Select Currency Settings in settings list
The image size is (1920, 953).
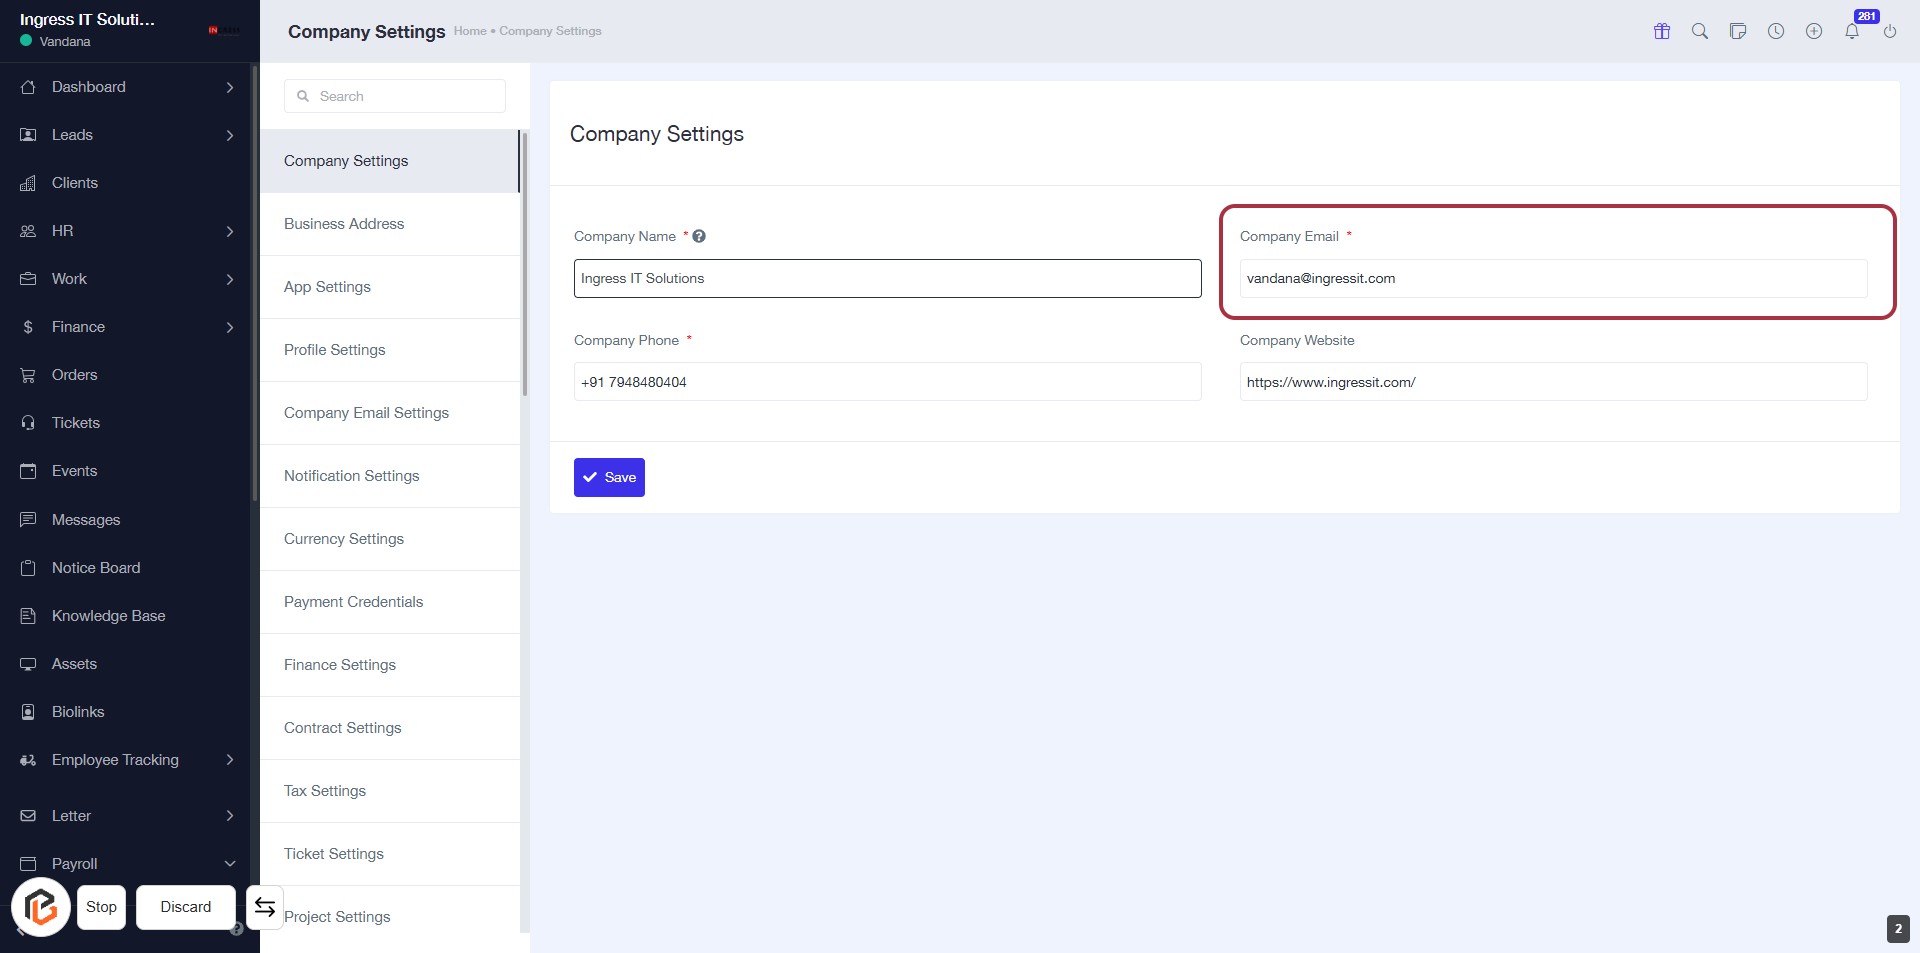click(x=344, y=539)
